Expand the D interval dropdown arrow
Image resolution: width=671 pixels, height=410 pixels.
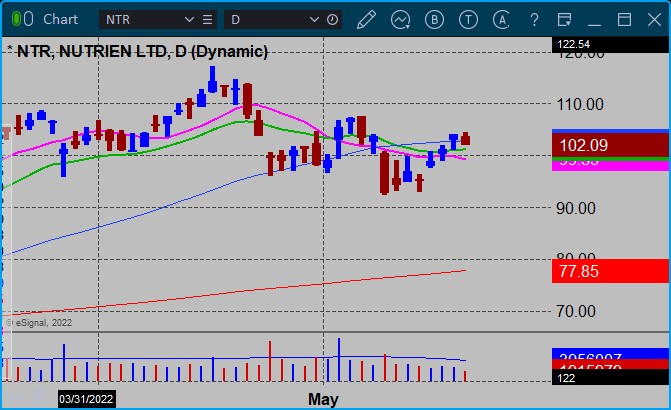pos(314,20)
